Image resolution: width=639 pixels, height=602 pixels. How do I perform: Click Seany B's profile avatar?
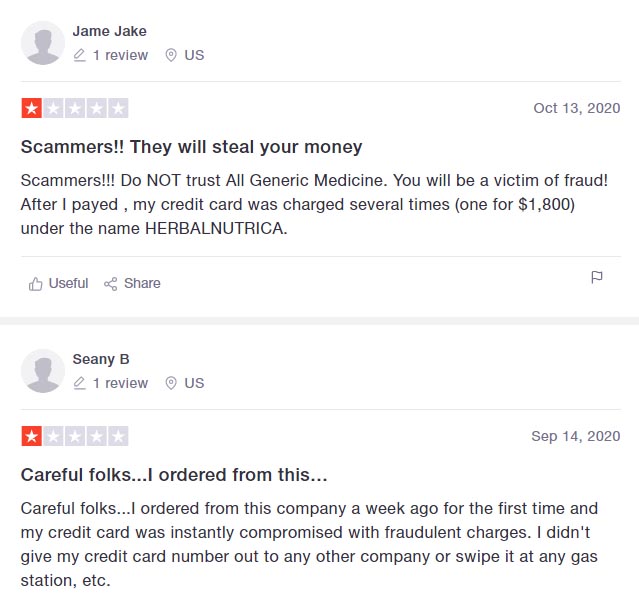pos(43,371)
